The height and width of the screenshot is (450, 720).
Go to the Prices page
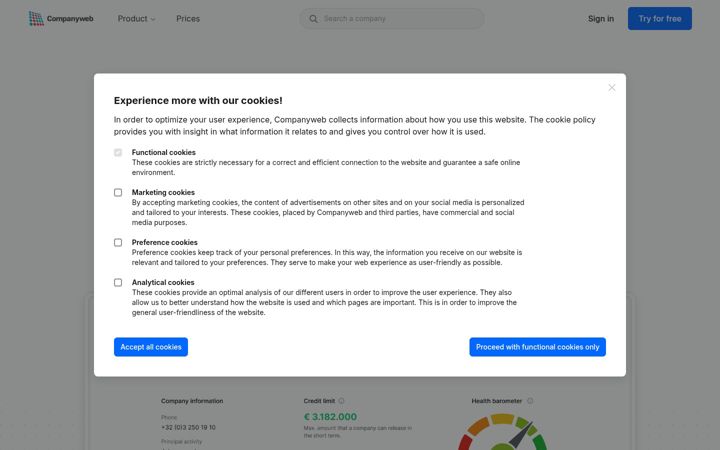188,19
